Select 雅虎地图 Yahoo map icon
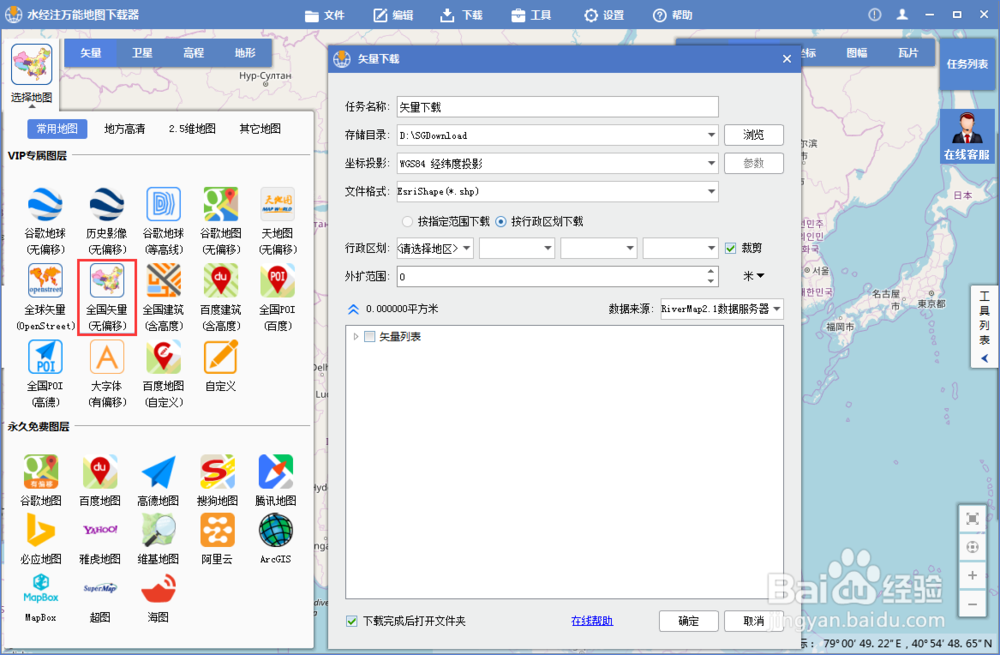The image size is (1000, 655). [100, 530]
